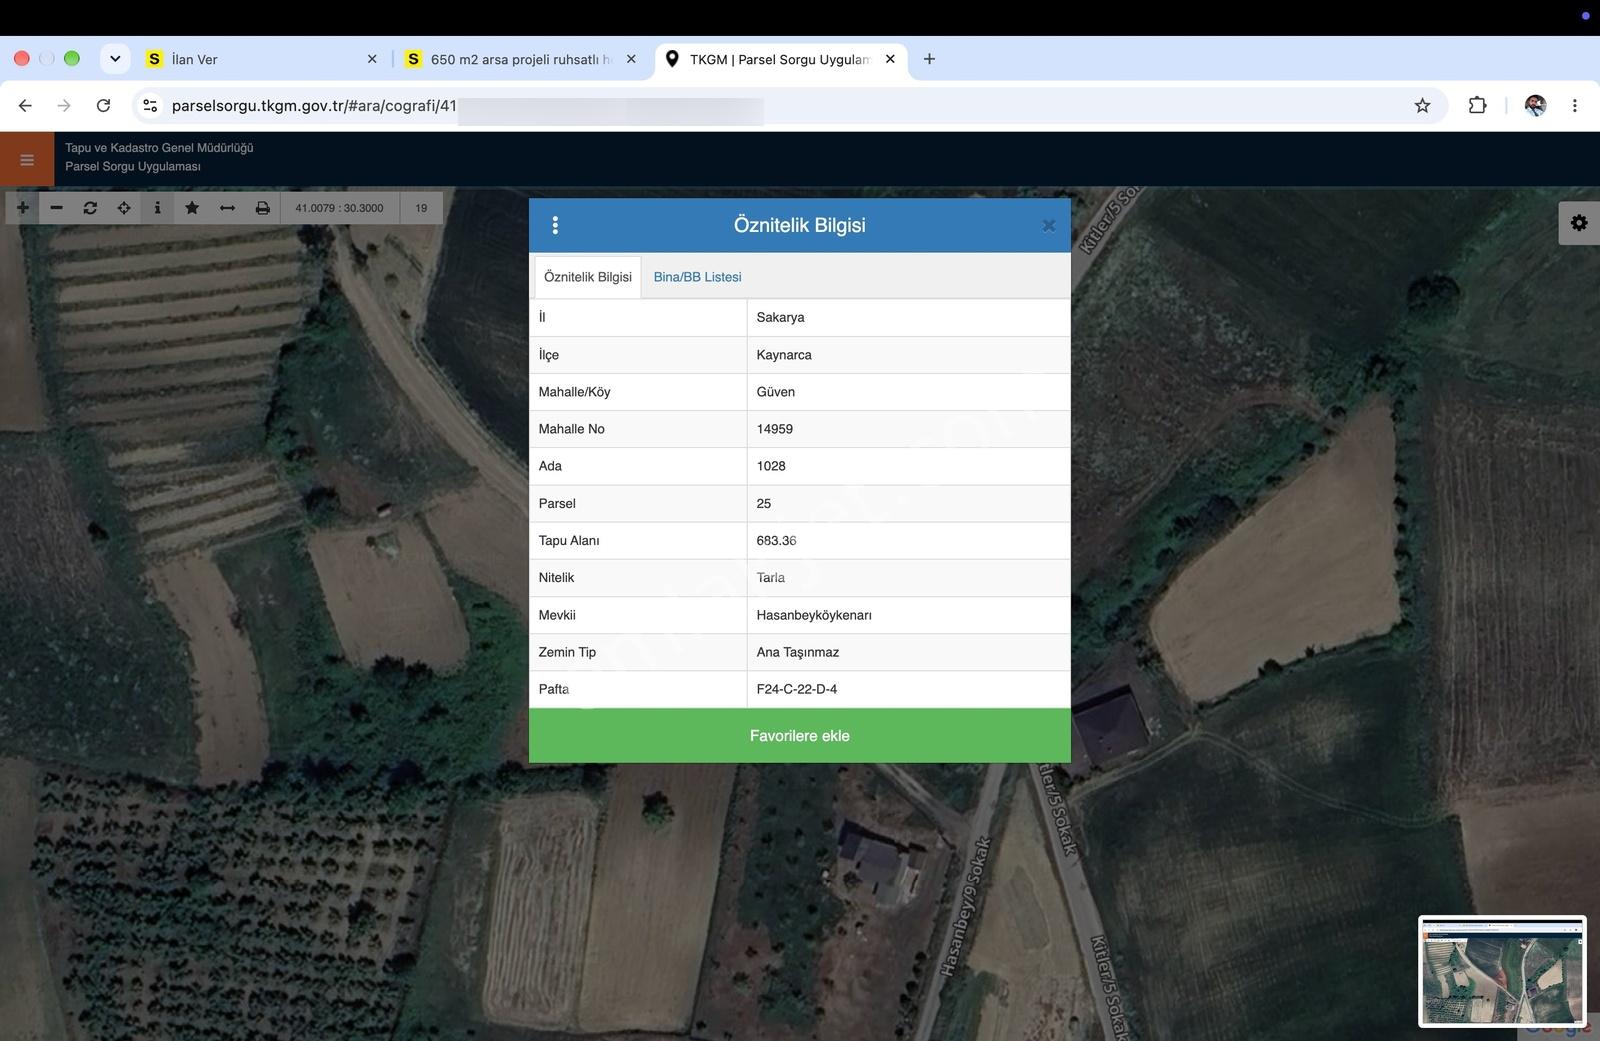Open a new browser tab

929,59
